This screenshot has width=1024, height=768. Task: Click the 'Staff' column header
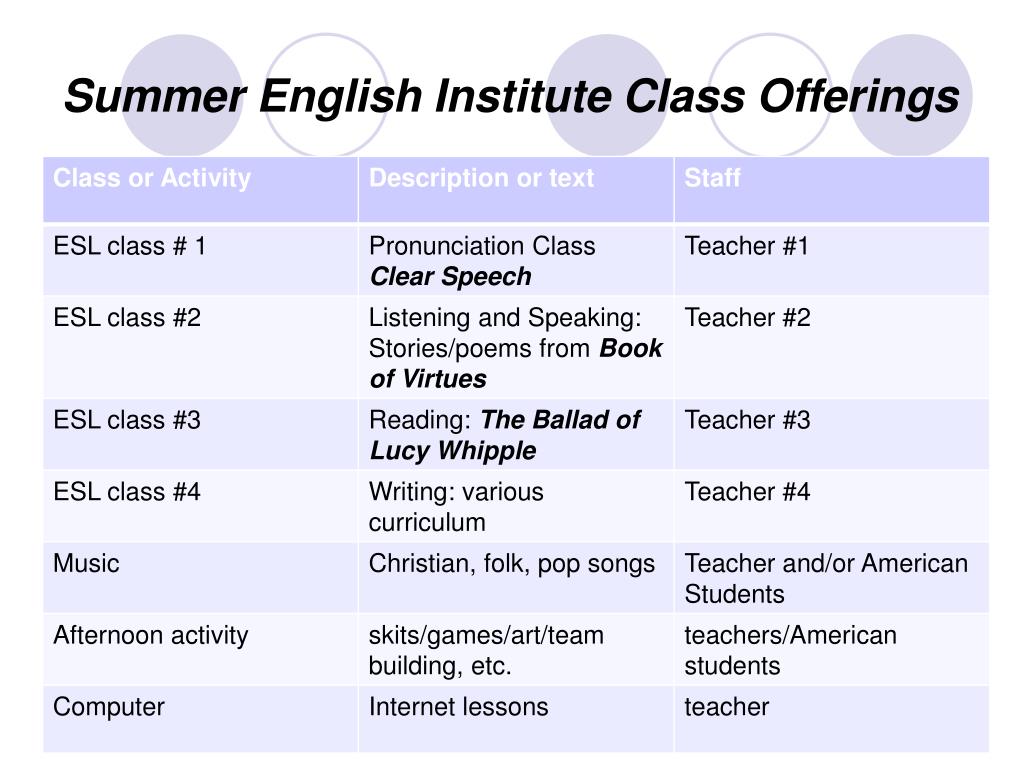(831, 189)
